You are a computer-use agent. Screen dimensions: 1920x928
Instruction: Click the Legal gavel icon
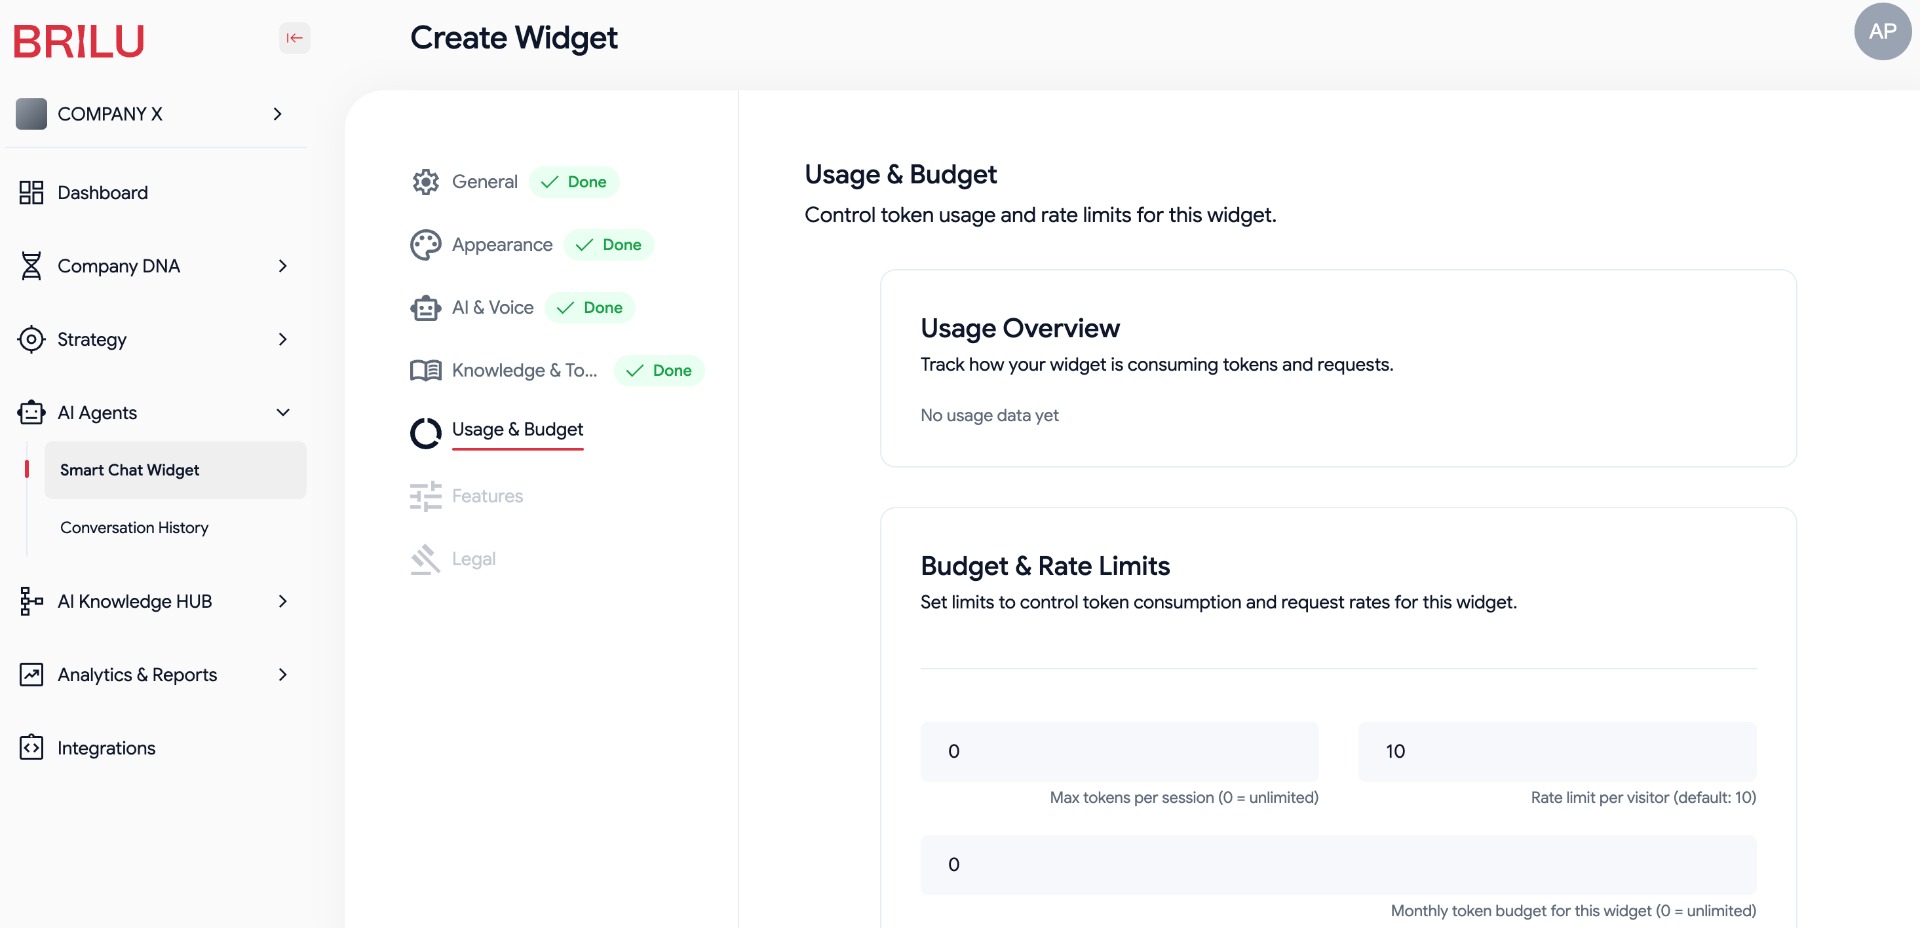[x=426, y=559]
